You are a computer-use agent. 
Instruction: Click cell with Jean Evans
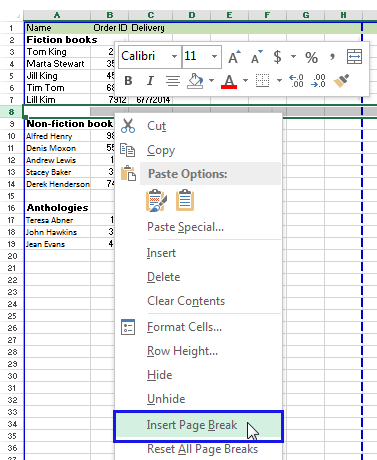click(57, 244)
